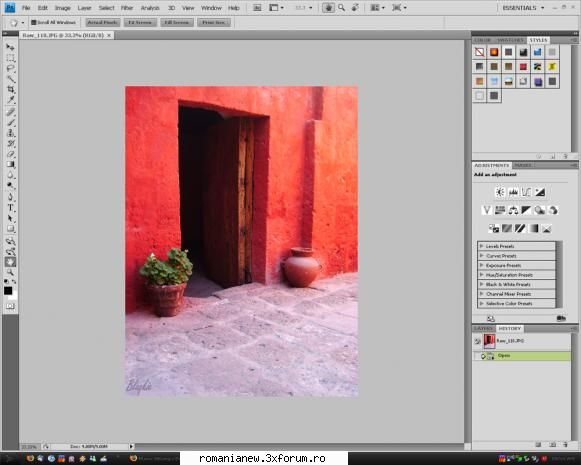
Task: Select the Eraser tool
Action: pos(10,154)
